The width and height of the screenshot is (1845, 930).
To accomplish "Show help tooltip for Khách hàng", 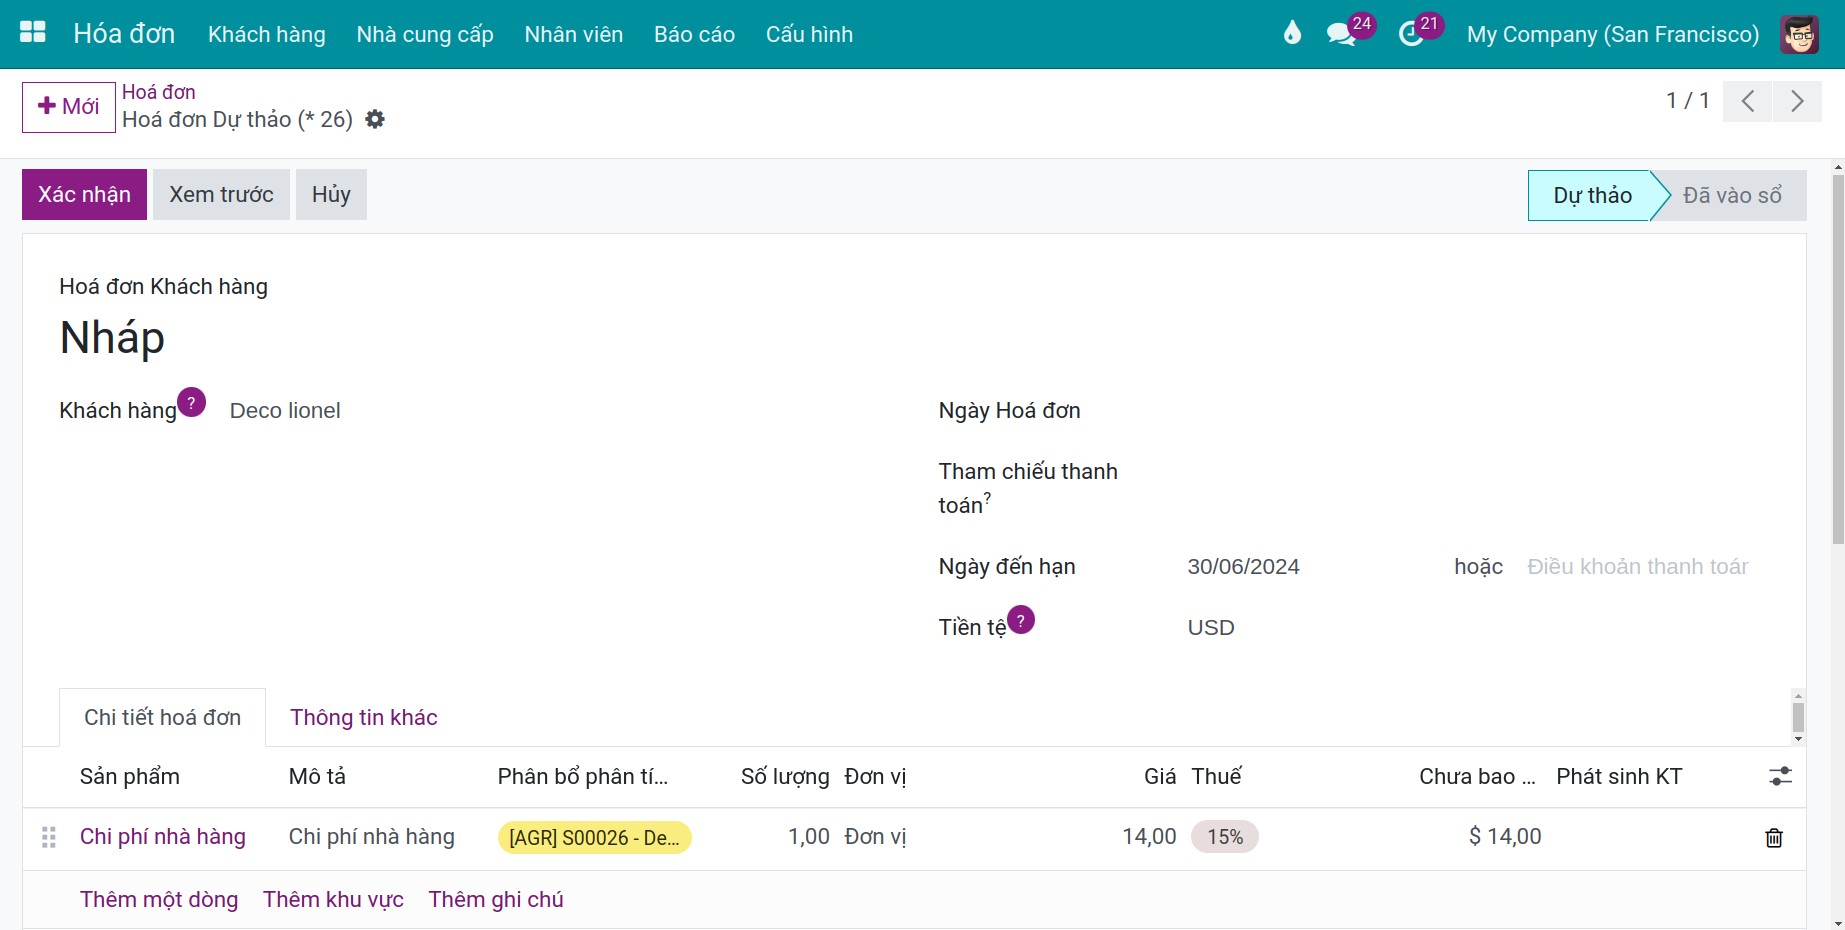I will click(x=191, y=402).
